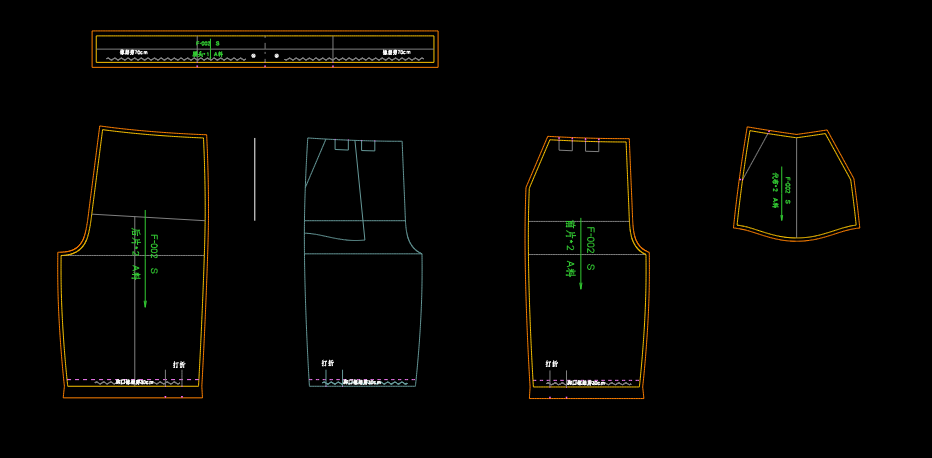Select left belt loop rectangle on cyan draft
932x458 pixels.
click(x=341, y=145)
